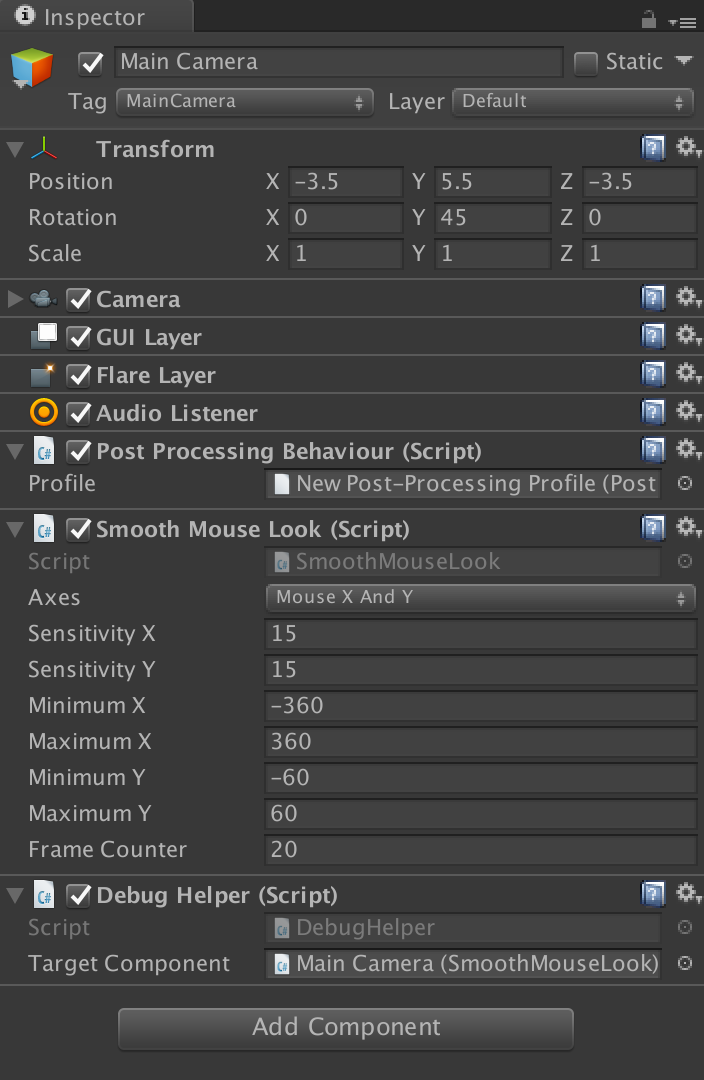Image resolution: width=704 pixels, height=1080 pixels.
Task: Click the New Post-Processing Profile field
Action: coord(463,484)
